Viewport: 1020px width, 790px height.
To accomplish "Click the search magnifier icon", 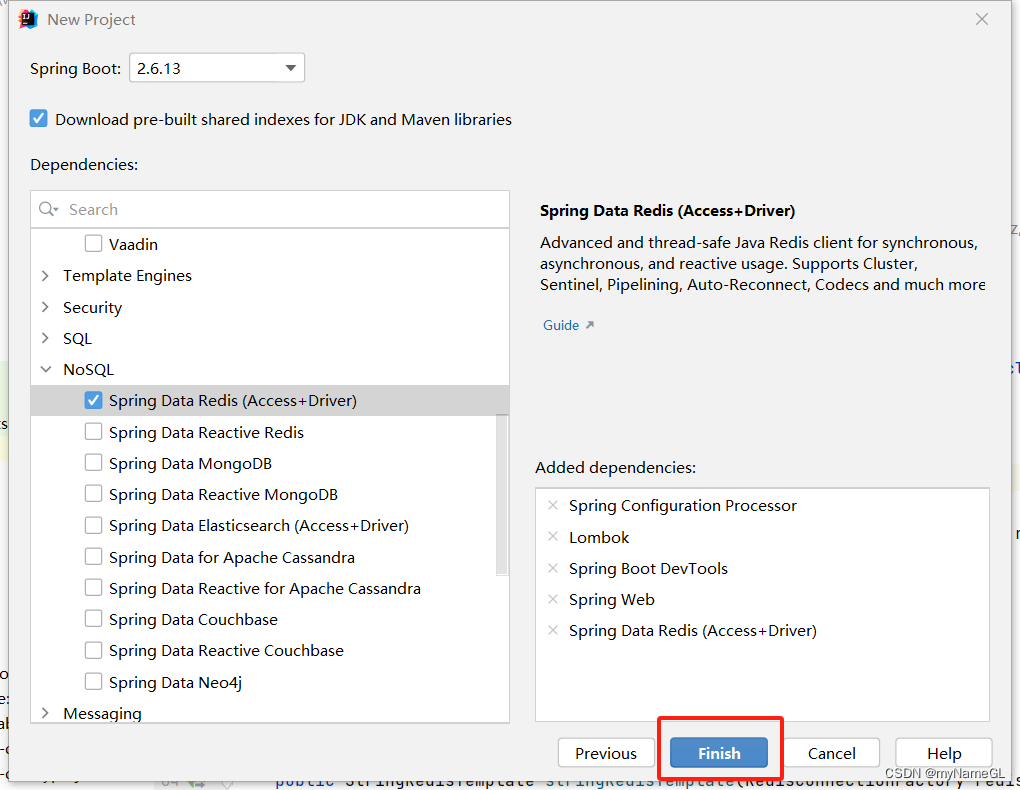I will pyautogui.click(x=47, y=209).
